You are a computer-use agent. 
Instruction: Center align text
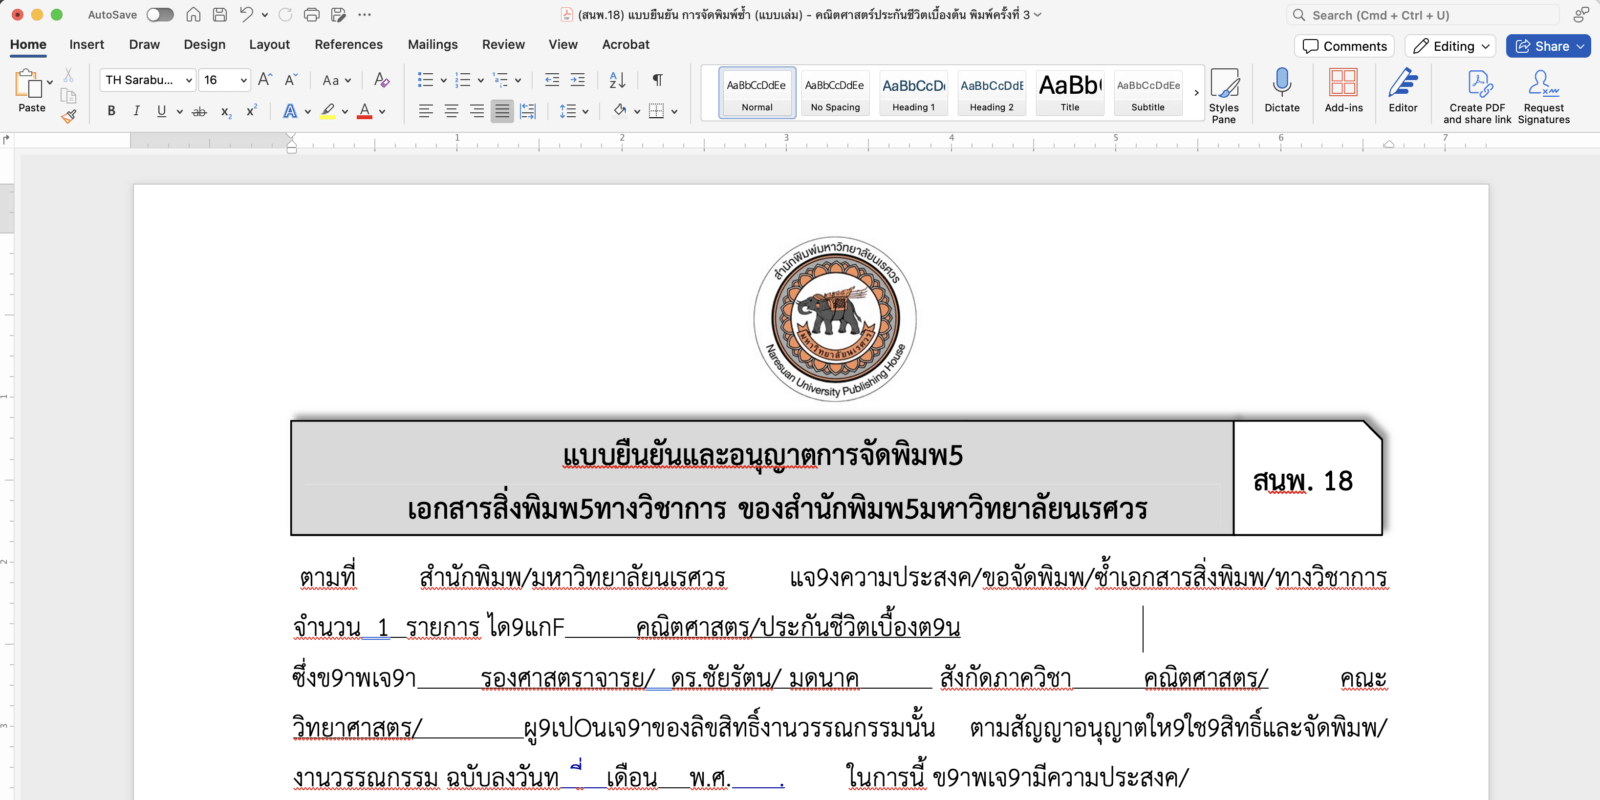click(x=451, y=111)
